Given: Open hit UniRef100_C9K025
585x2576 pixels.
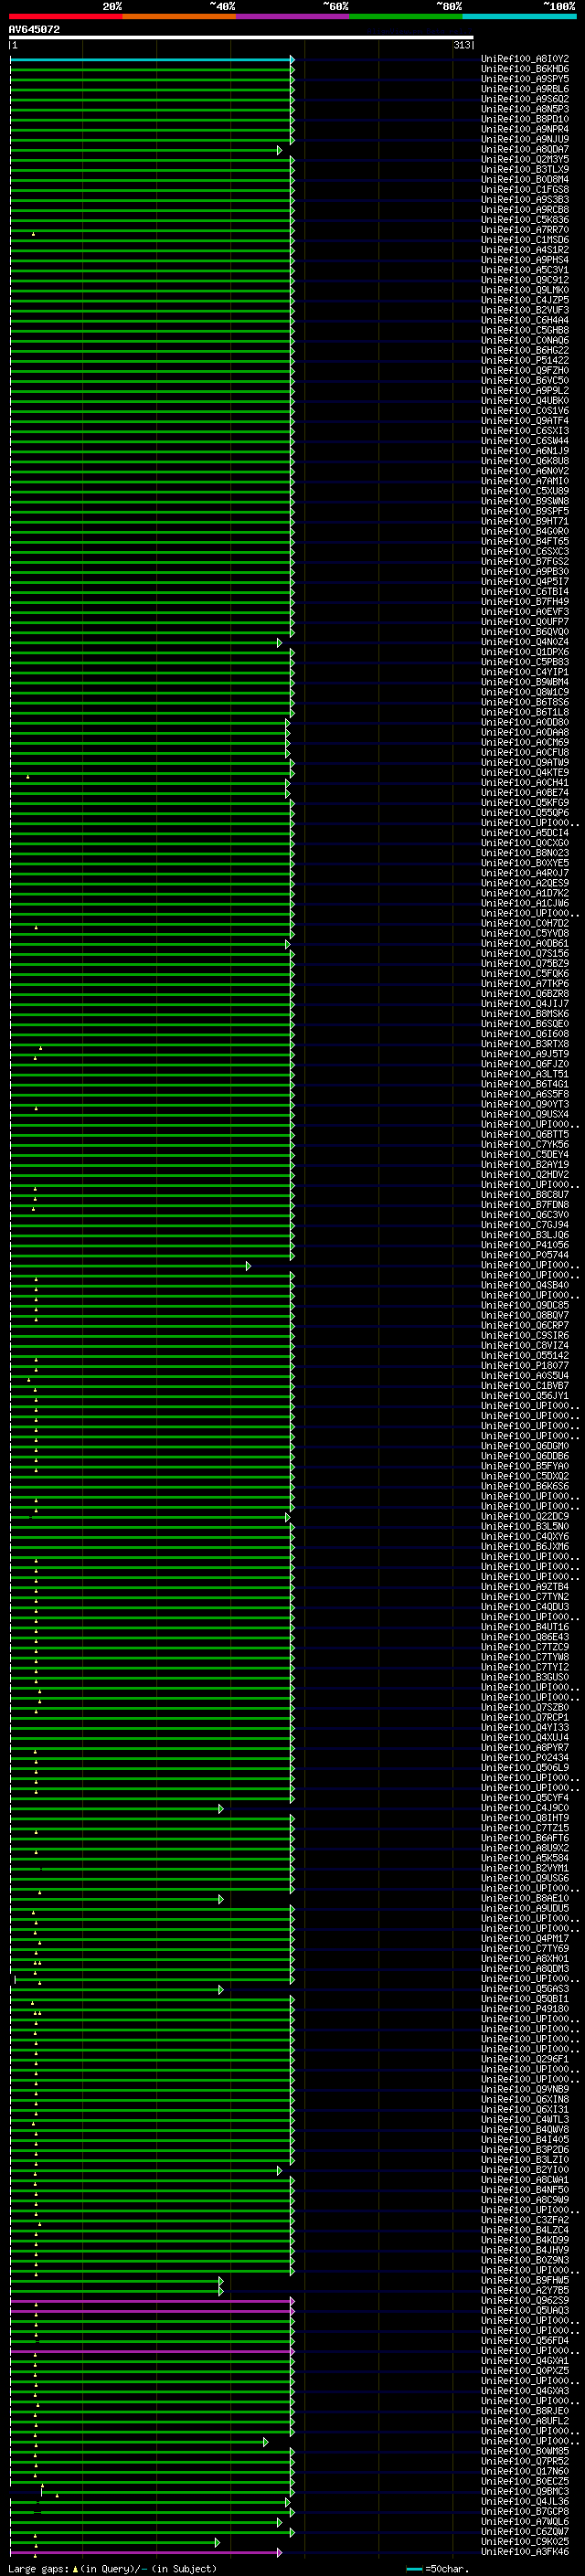Looking at the screenshot, I should (x=525, y=2542).
